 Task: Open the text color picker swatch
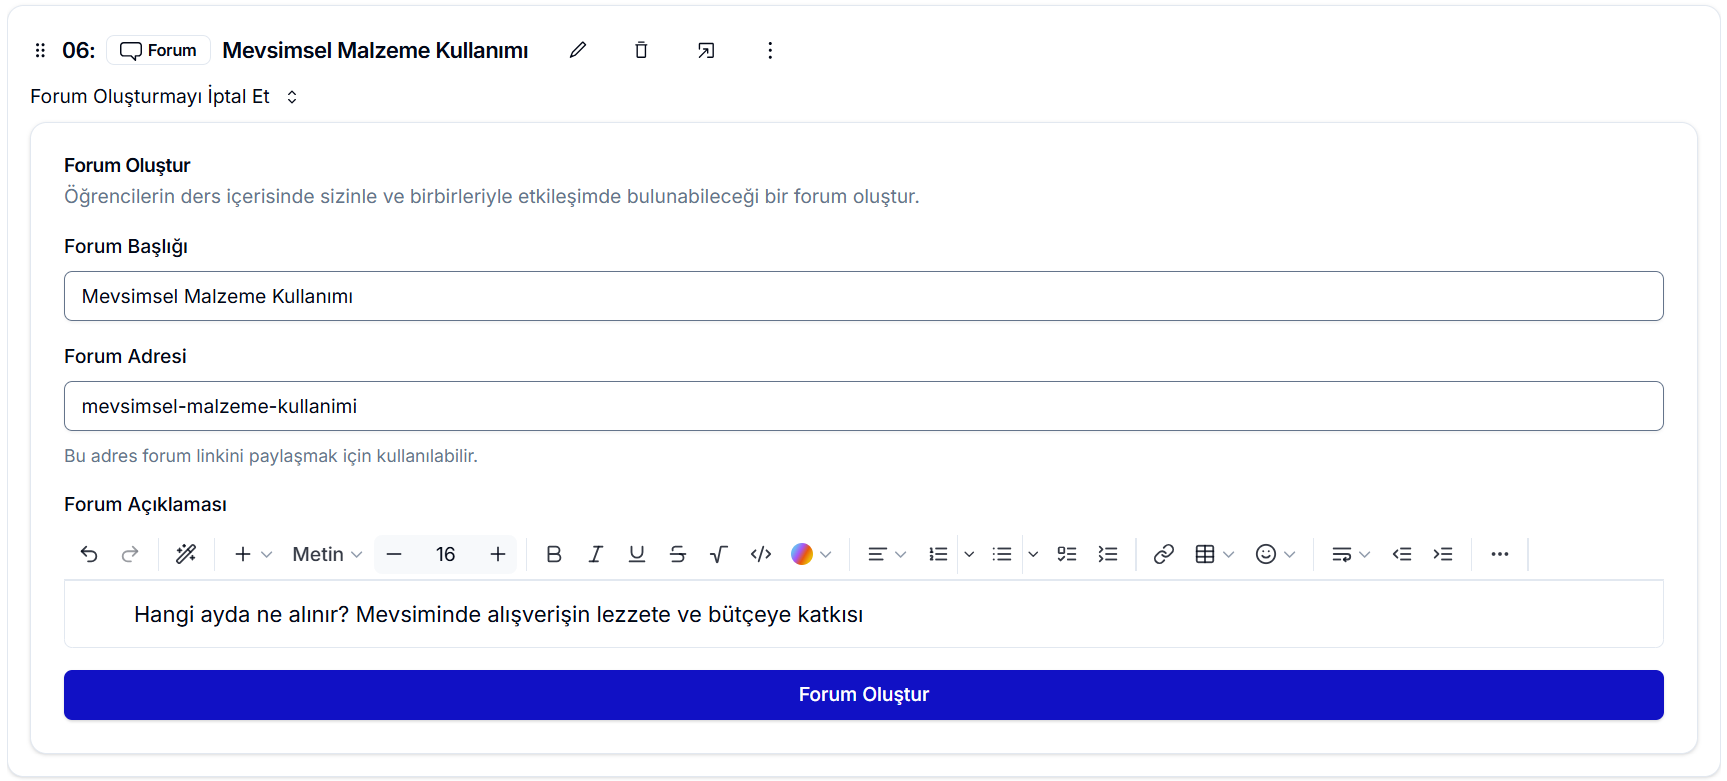802,554
